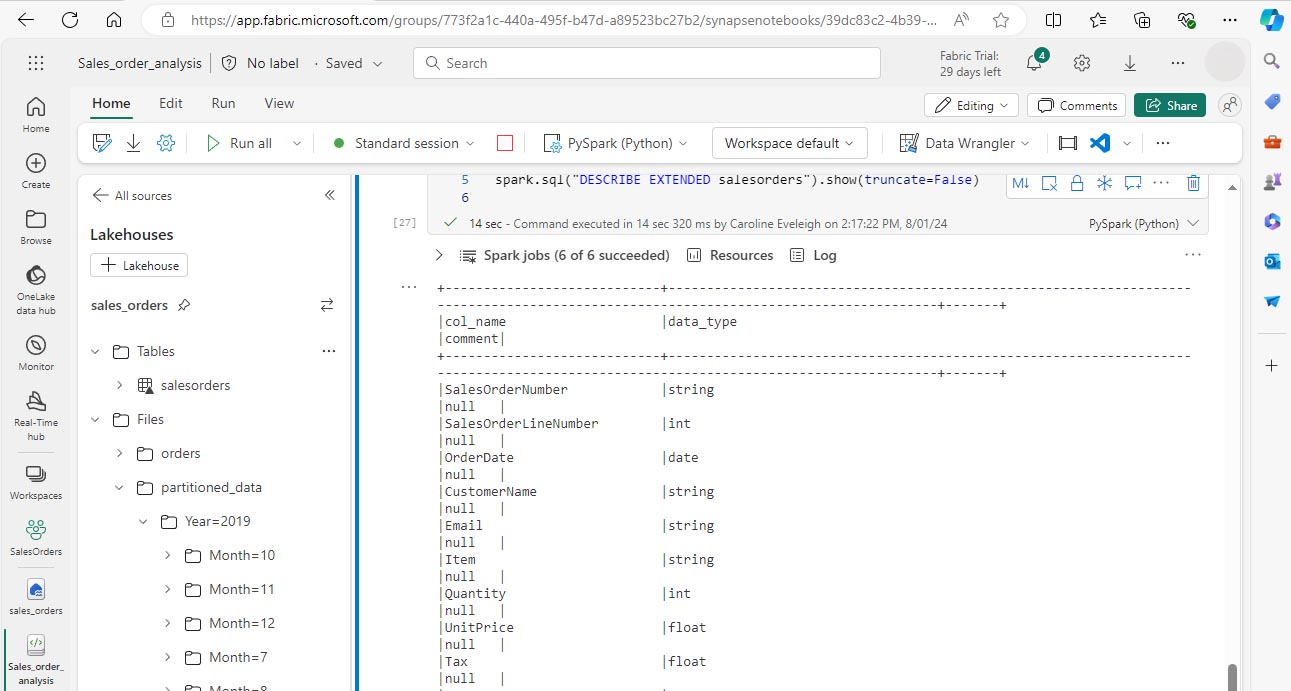Viewport: 1291px width, 691px height.
Task: Switch to the Edit tab
Action: click(x=171, y=103)
